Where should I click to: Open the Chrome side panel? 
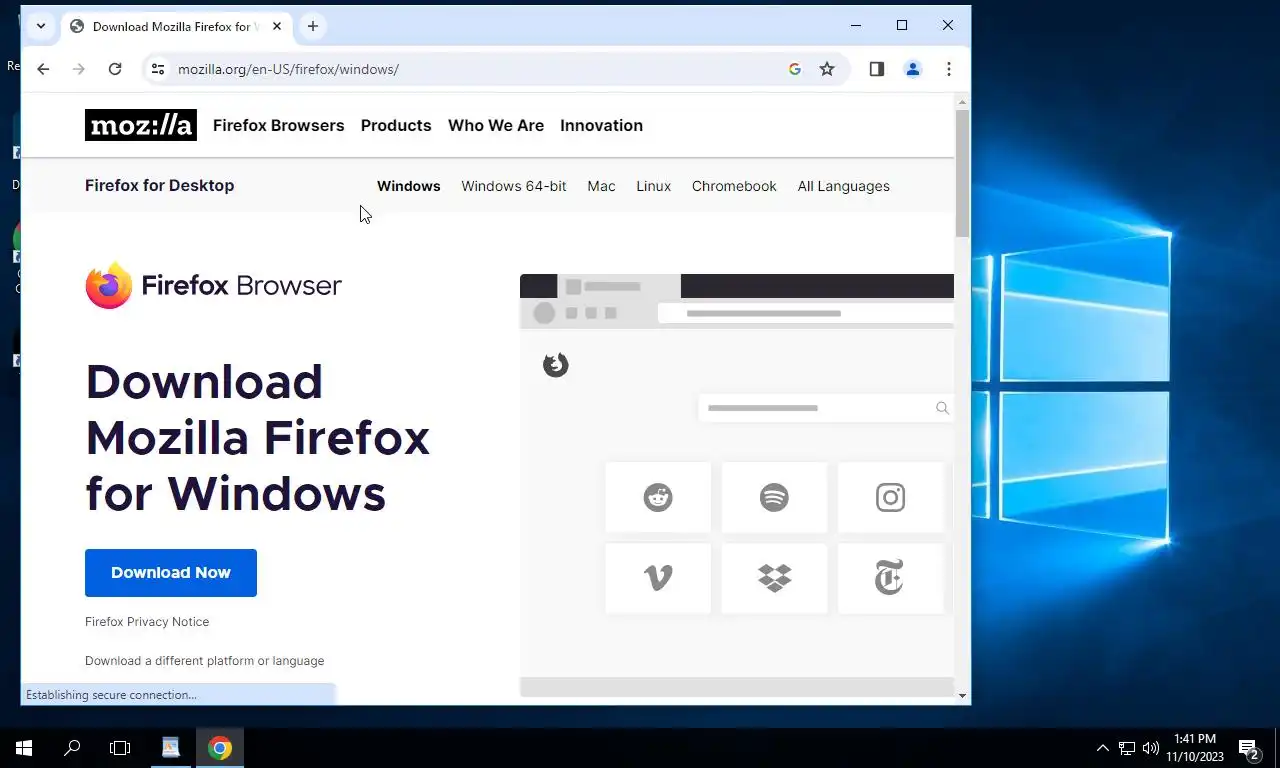tap(877, 69)
